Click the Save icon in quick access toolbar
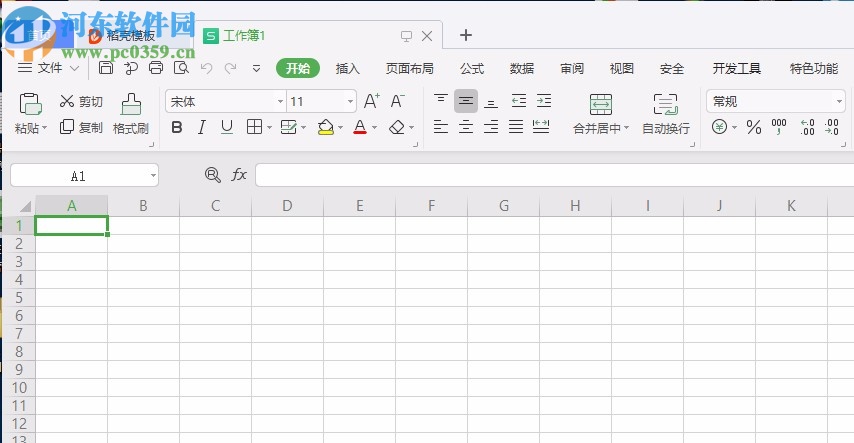The image size is (854, 443). [106, 68]
